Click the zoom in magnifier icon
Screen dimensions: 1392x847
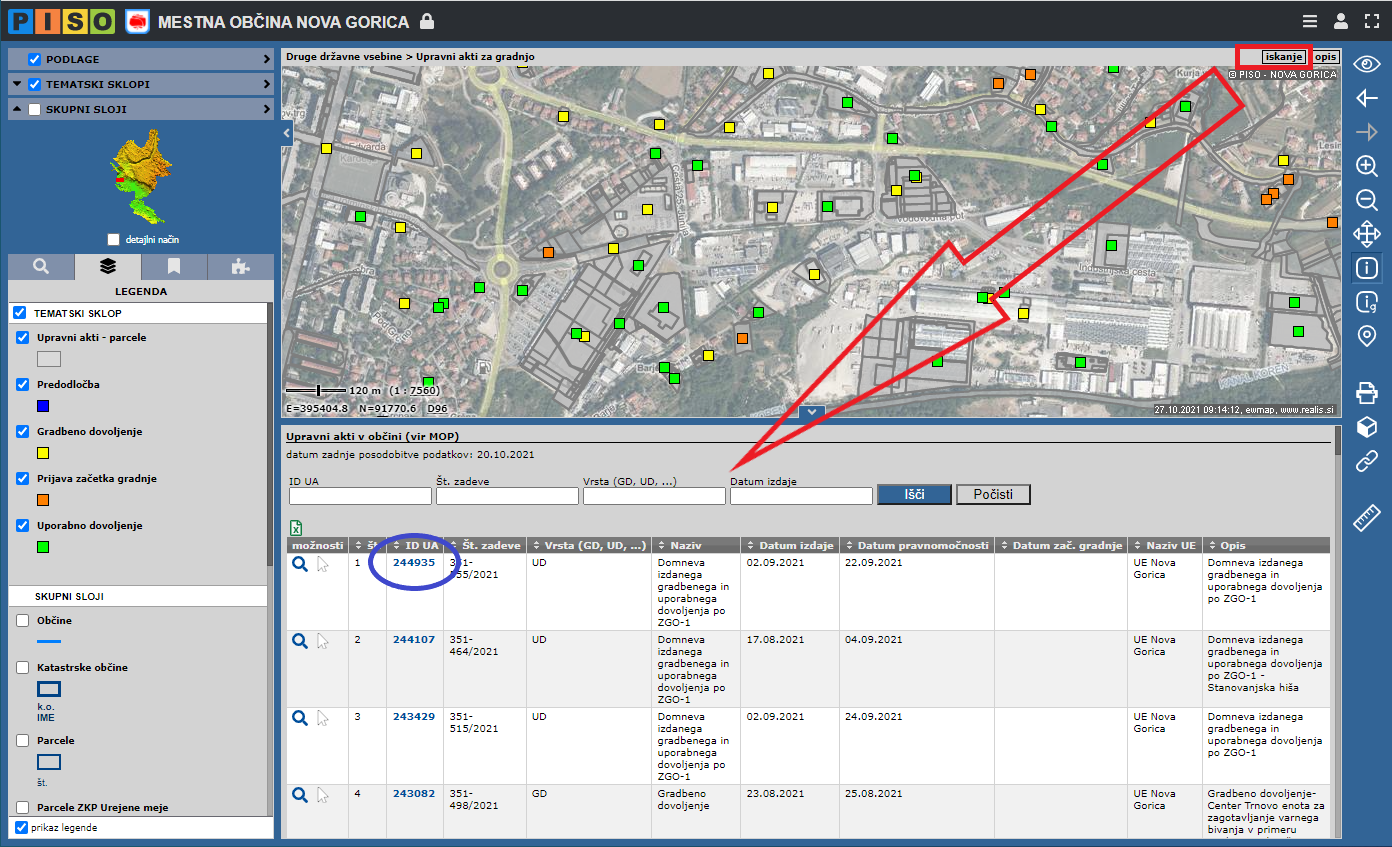click(x=1366, y=166)
